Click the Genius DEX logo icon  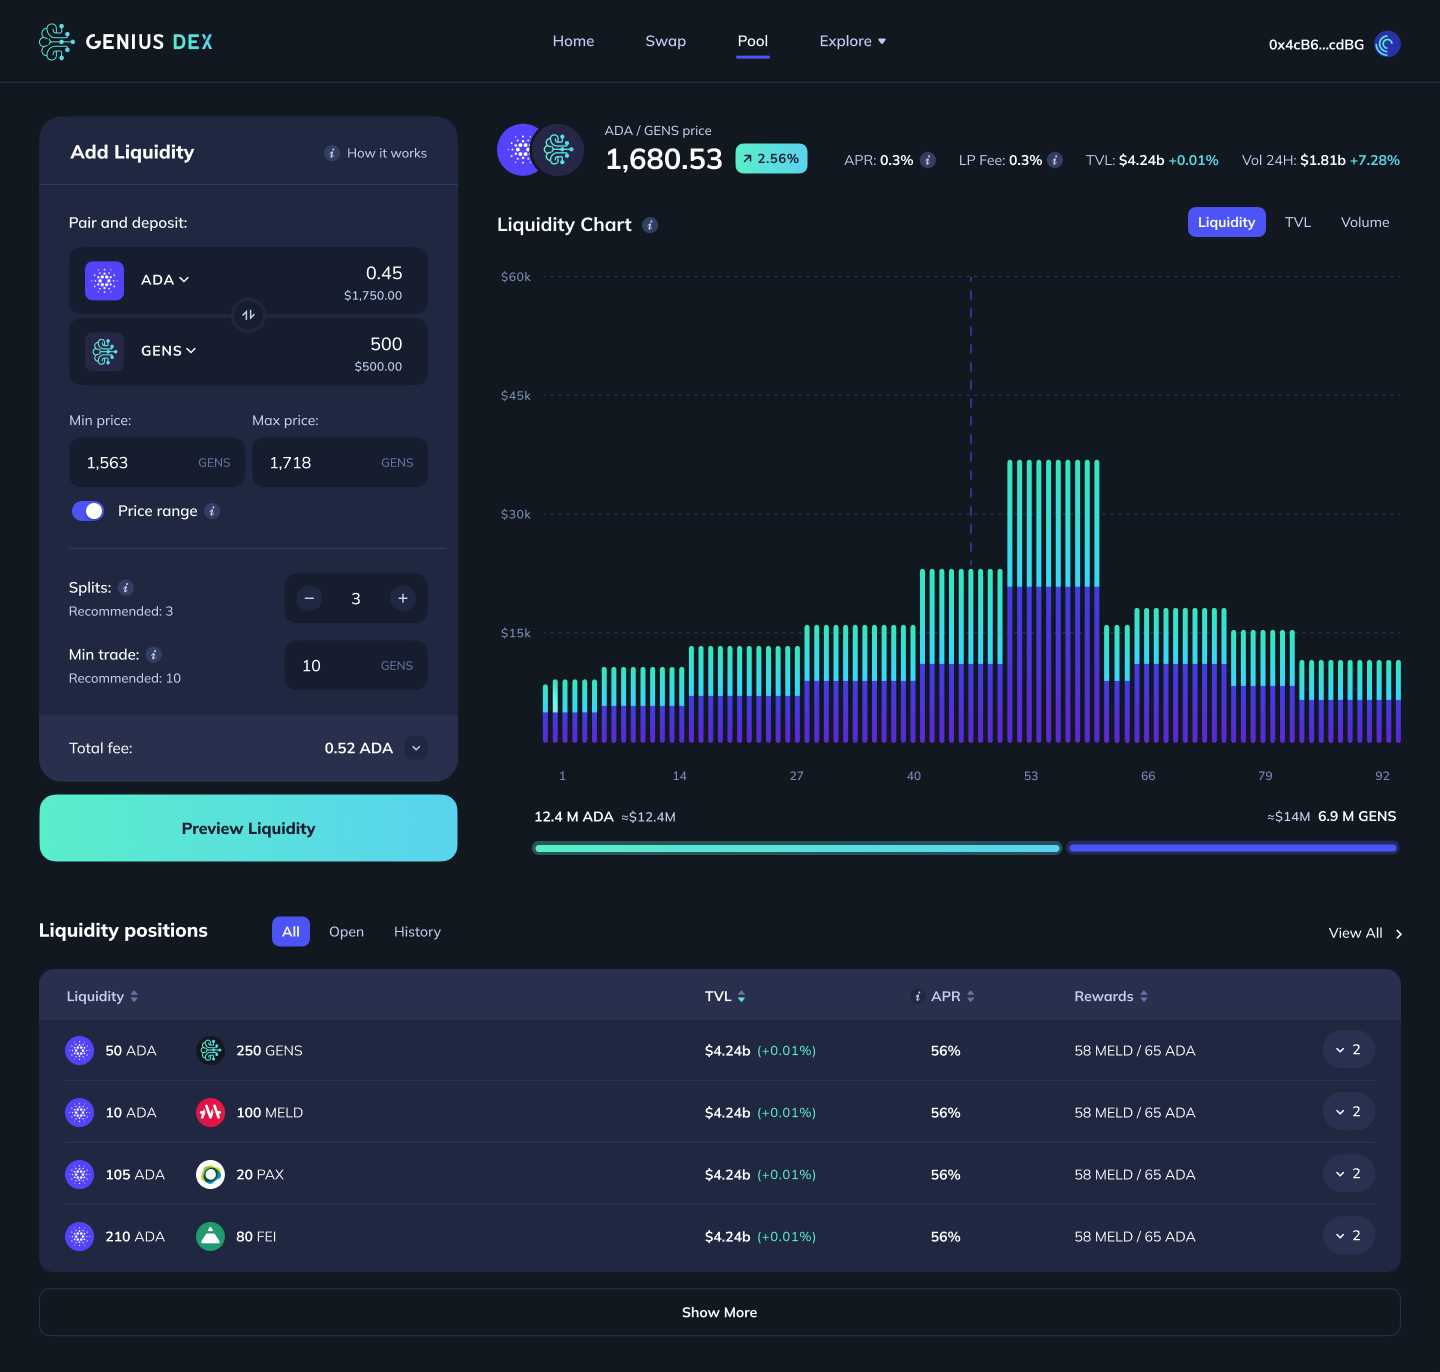click(x=56, y=41)
